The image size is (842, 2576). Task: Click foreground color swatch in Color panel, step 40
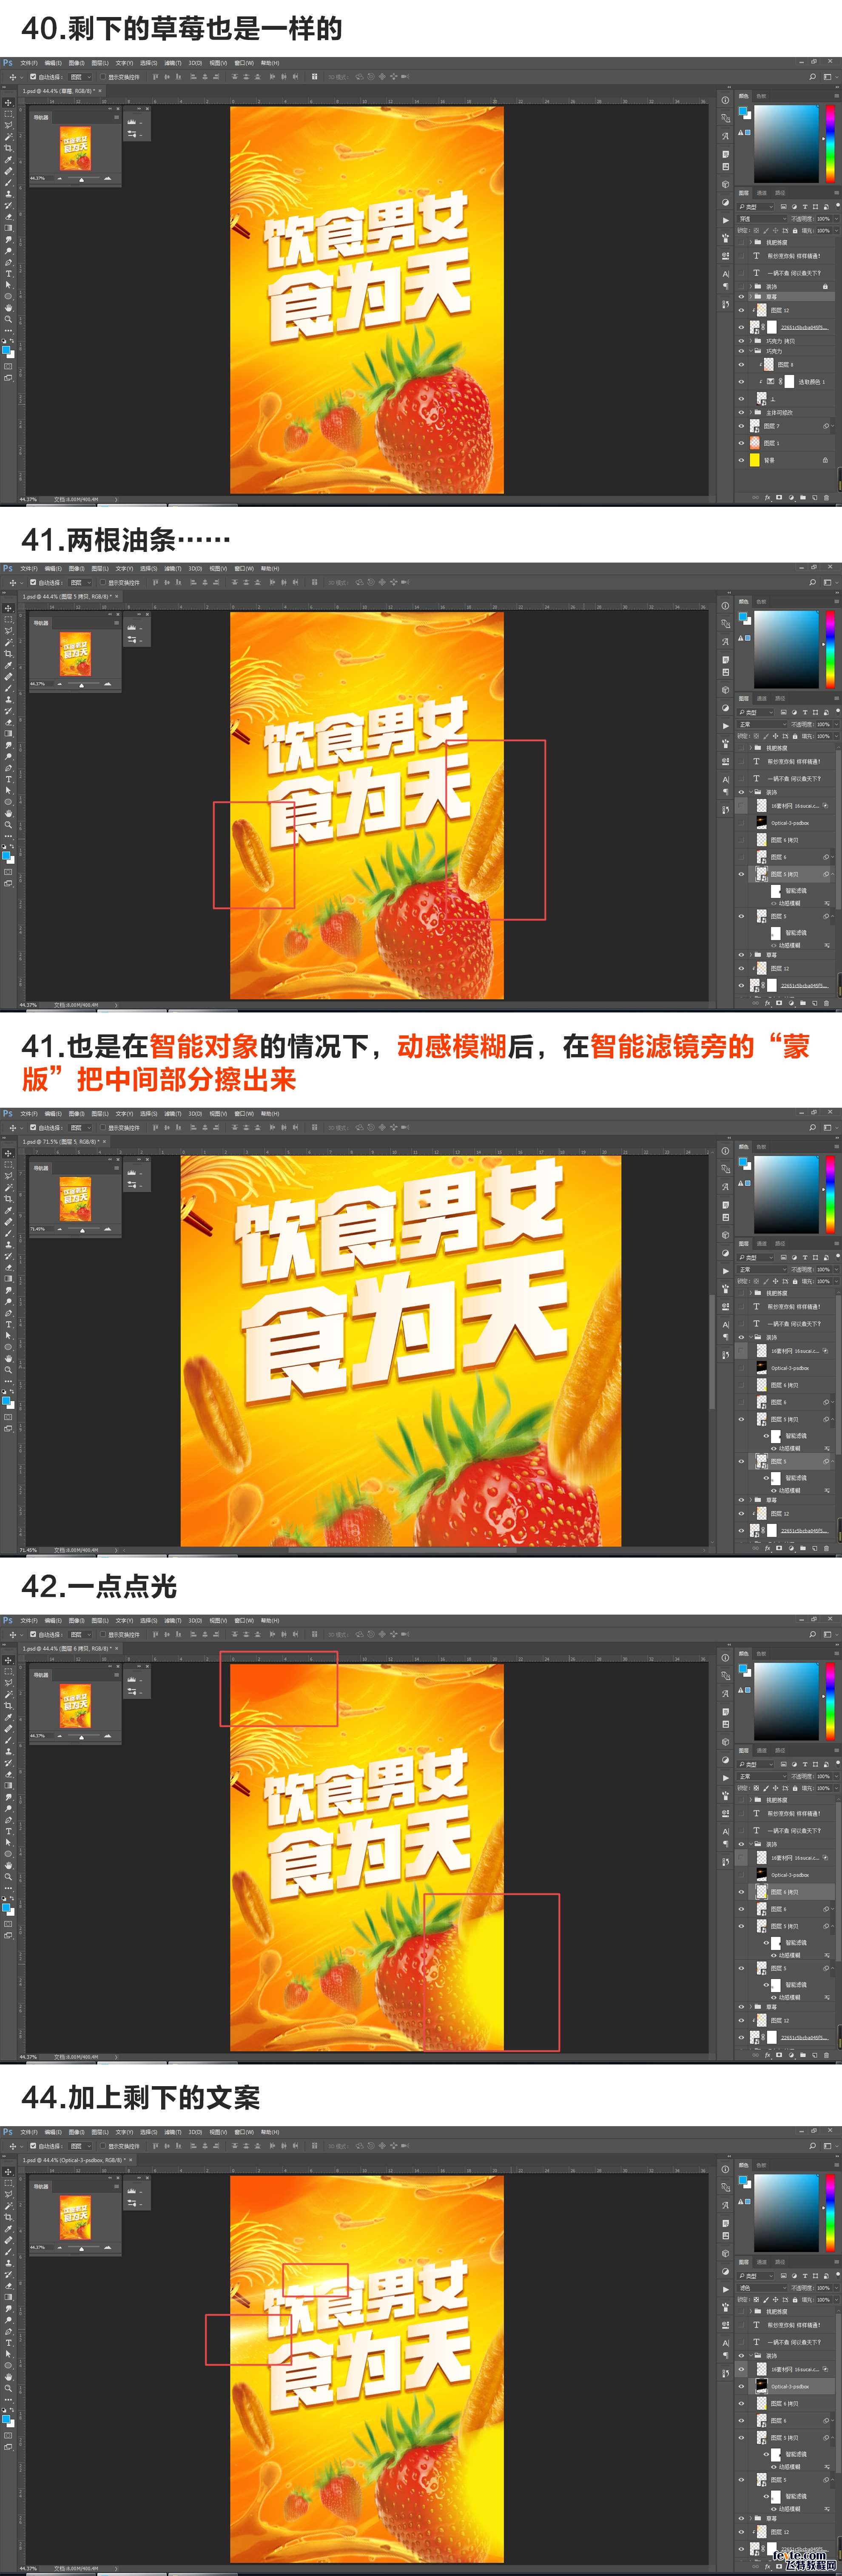[743, 111]
